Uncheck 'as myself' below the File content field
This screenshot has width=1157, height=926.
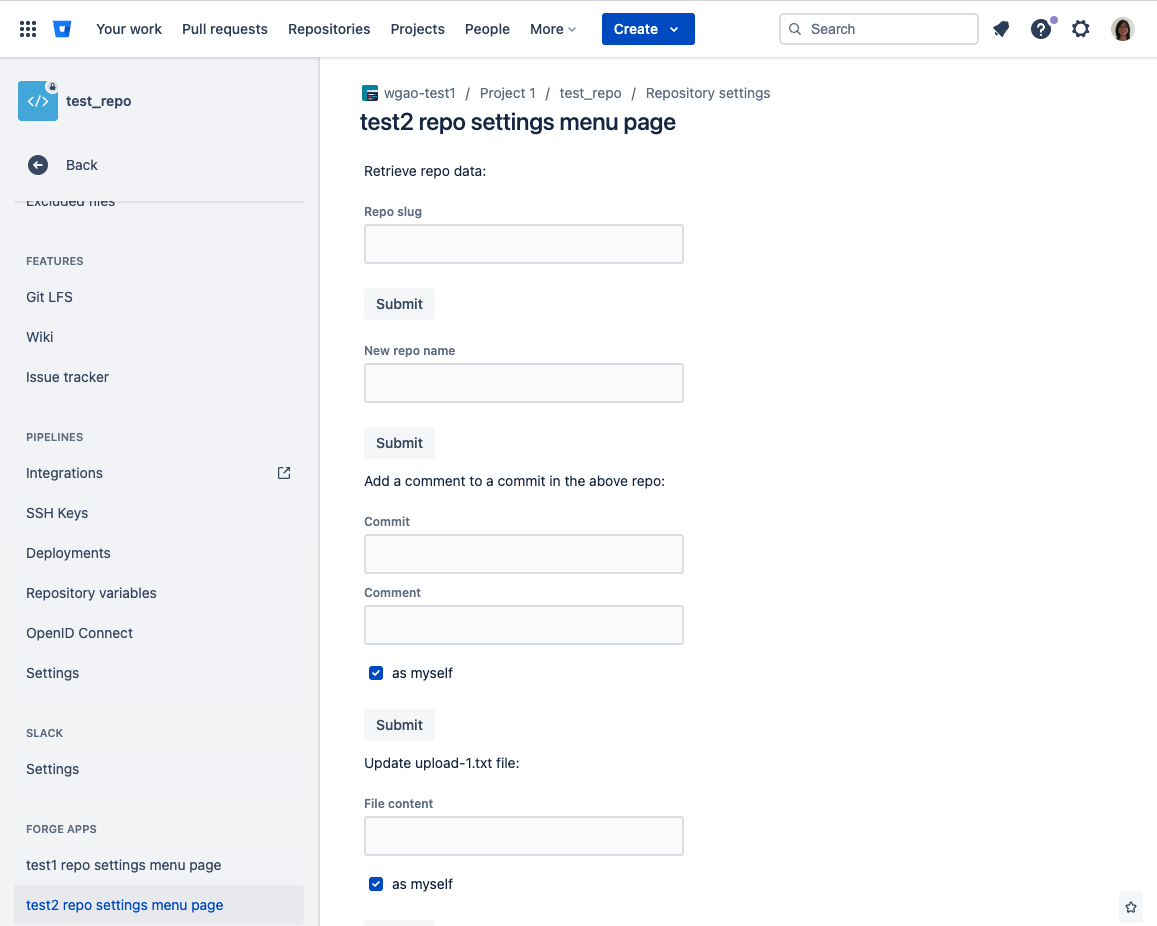click(376, 884)
